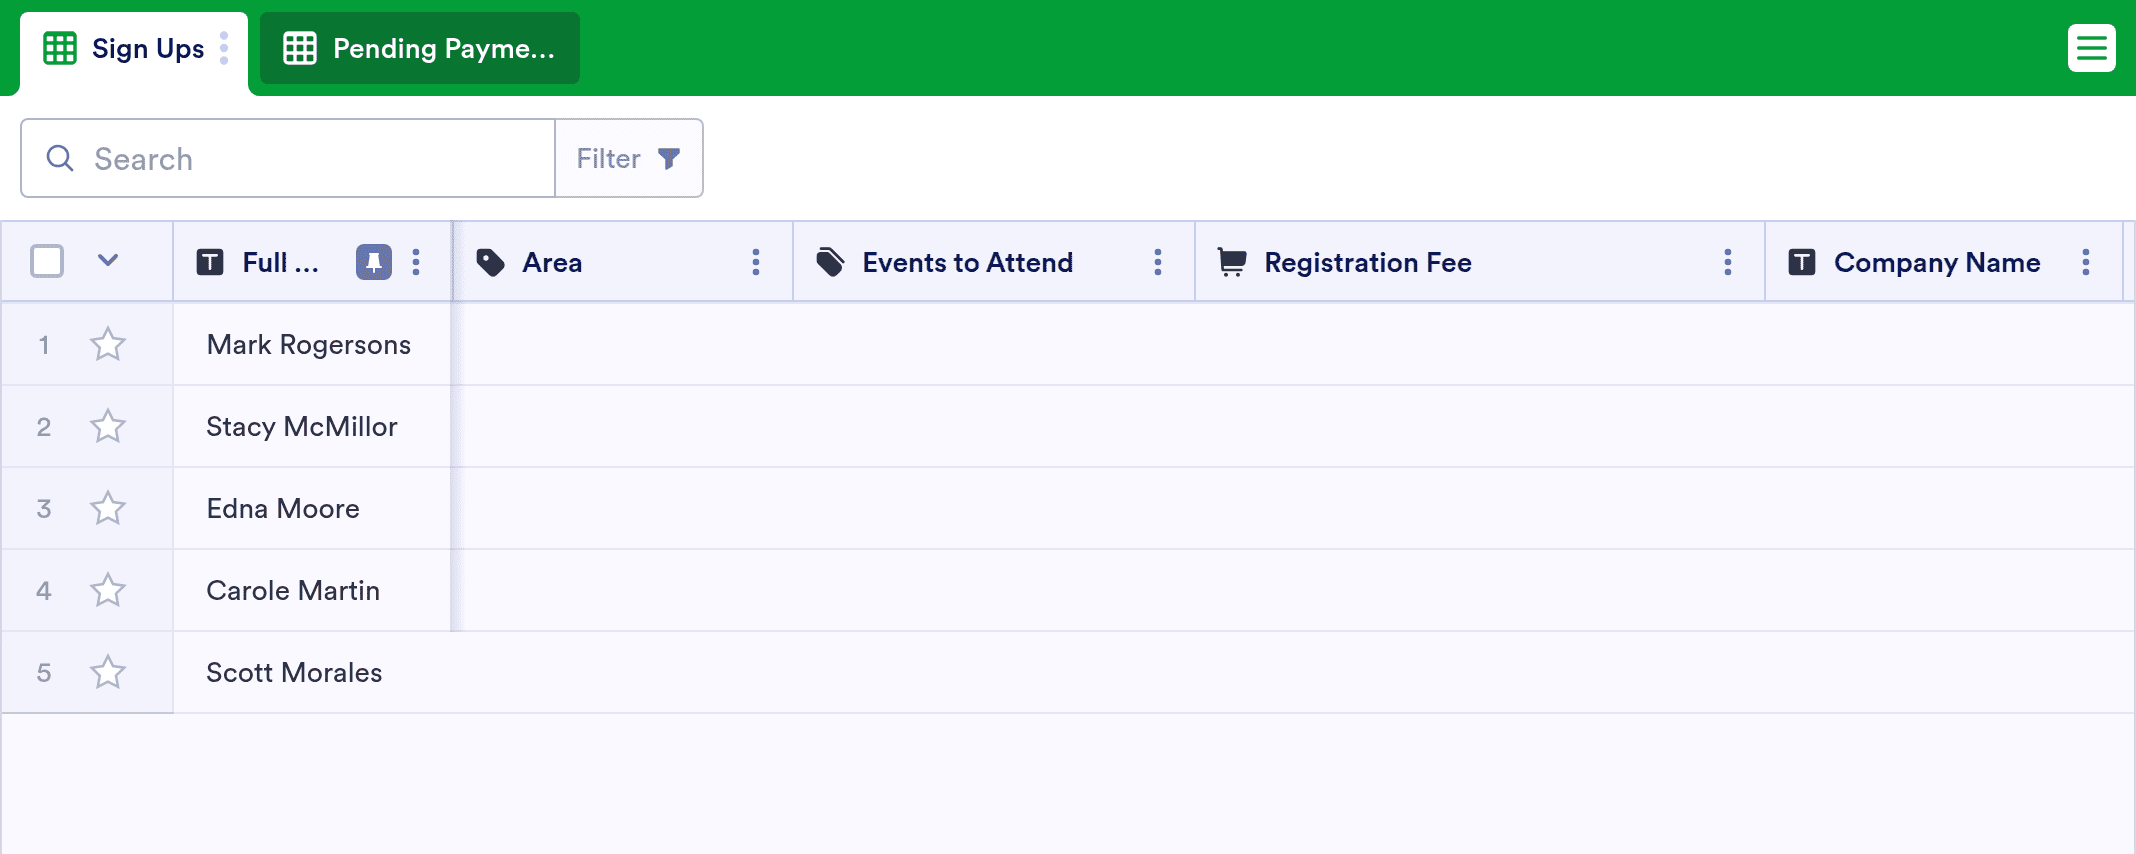Screen dimensions: 2136x854
Task: Open Full Name column three-dot menu
Action: pos(416,262)
